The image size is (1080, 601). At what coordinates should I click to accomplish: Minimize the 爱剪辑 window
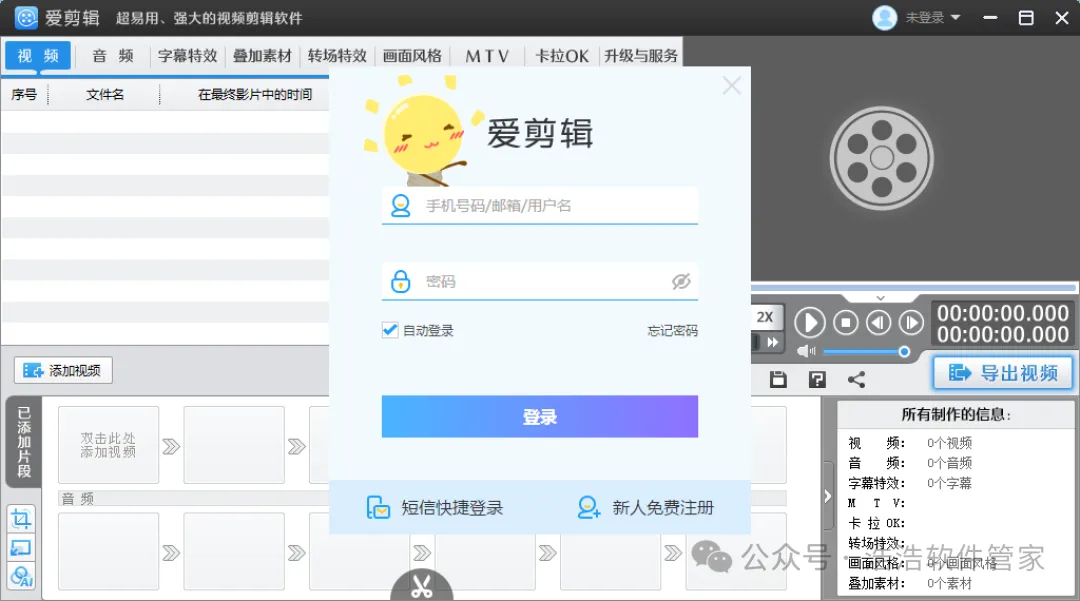tap(990, 18)
